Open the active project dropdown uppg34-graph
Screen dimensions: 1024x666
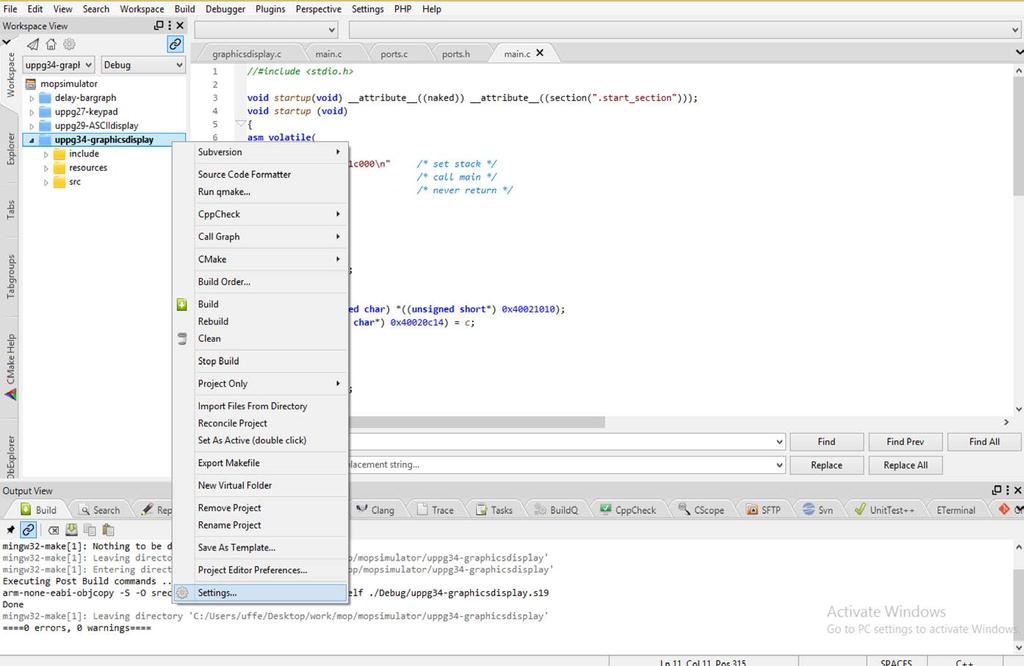(x=58, y=65)
